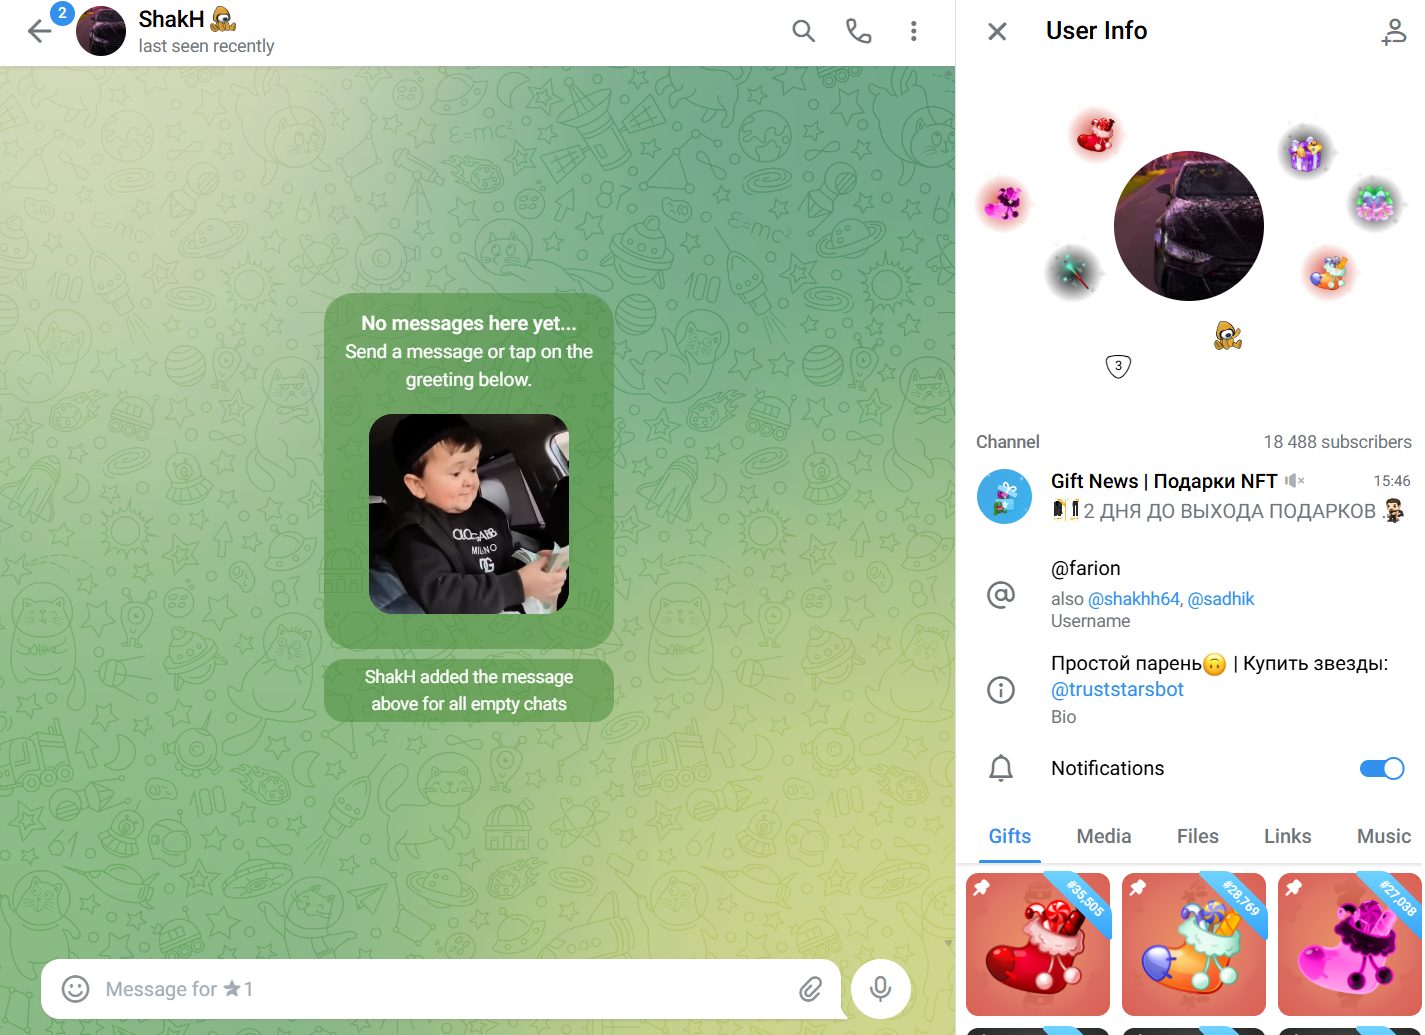Click the emoji status under profile photo
Screen dimensions: 1425x1035
coord(1228,336)
